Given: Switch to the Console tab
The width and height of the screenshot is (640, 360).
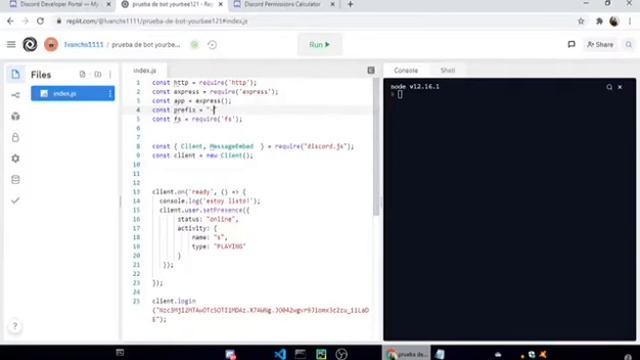Looking at the screenshot, I should tap(406, 70).
